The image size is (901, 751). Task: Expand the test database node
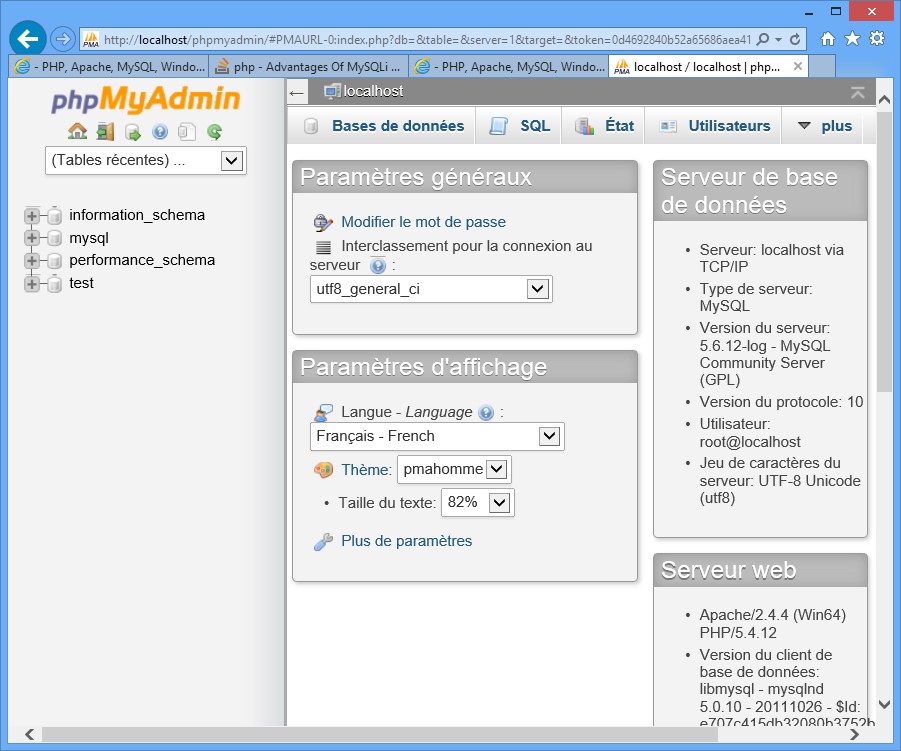tap(32, 284)
